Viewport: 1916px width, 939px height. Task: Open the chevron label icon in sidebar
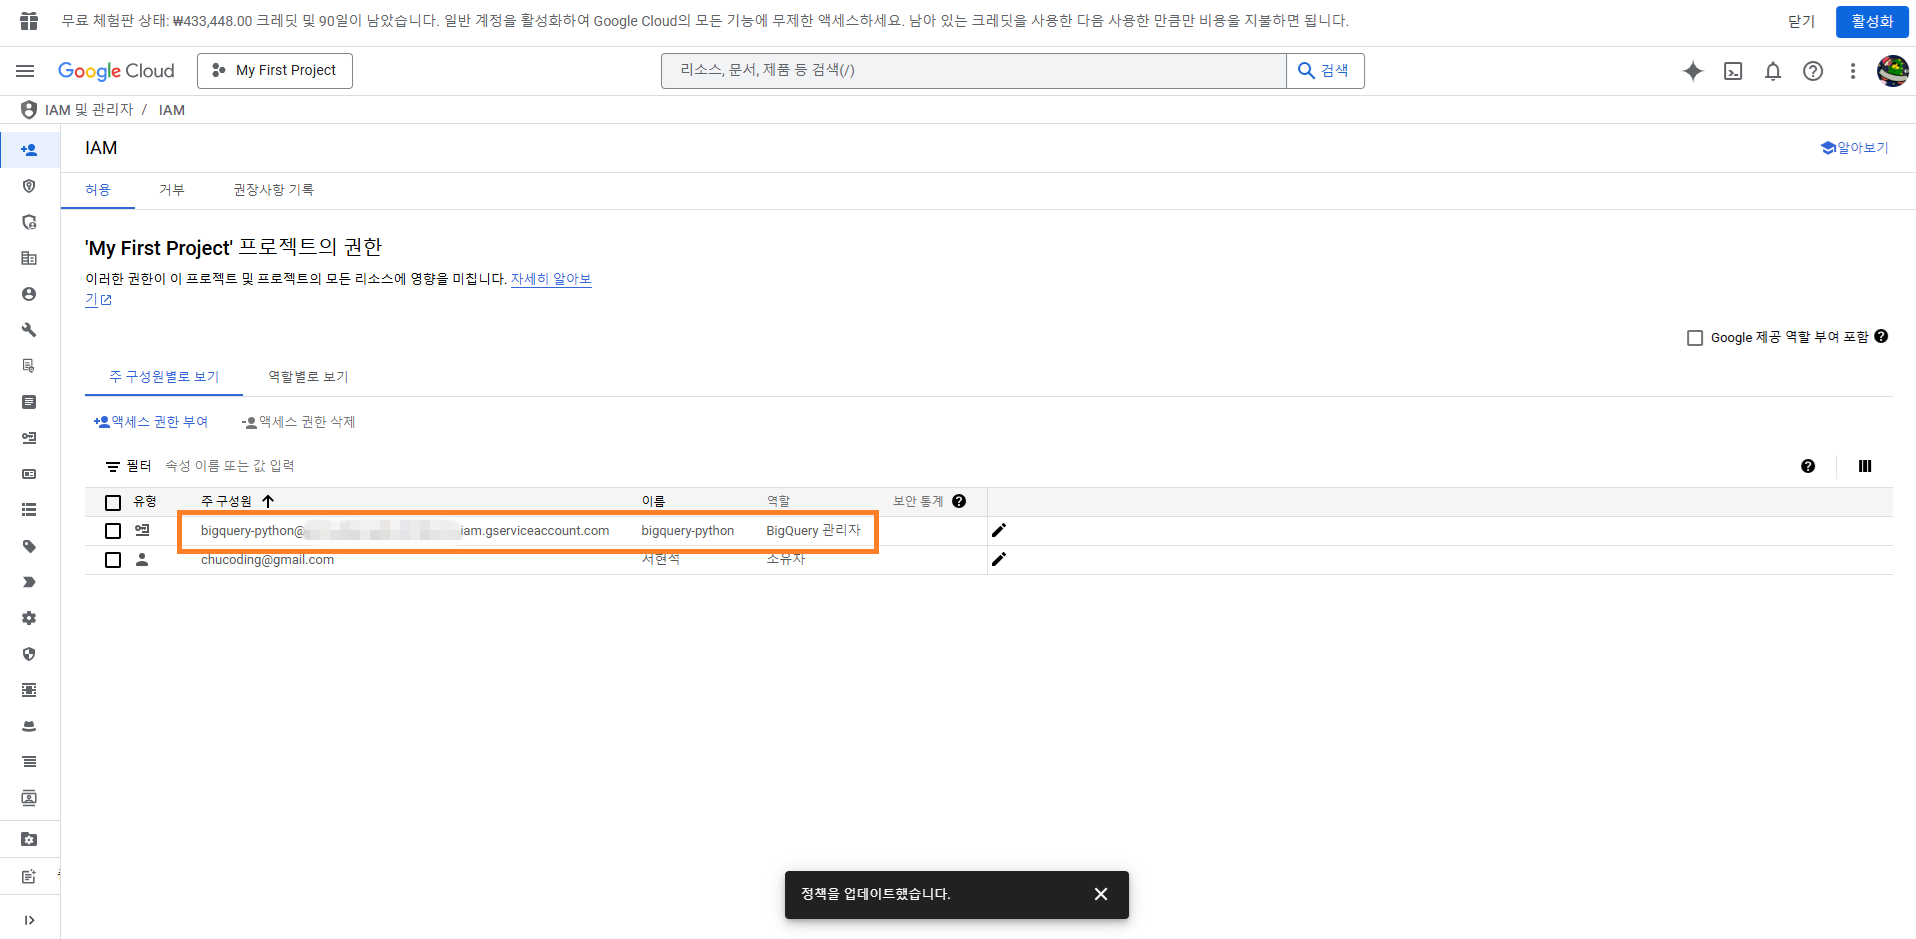pyautogui.click(x=29, y=582)
